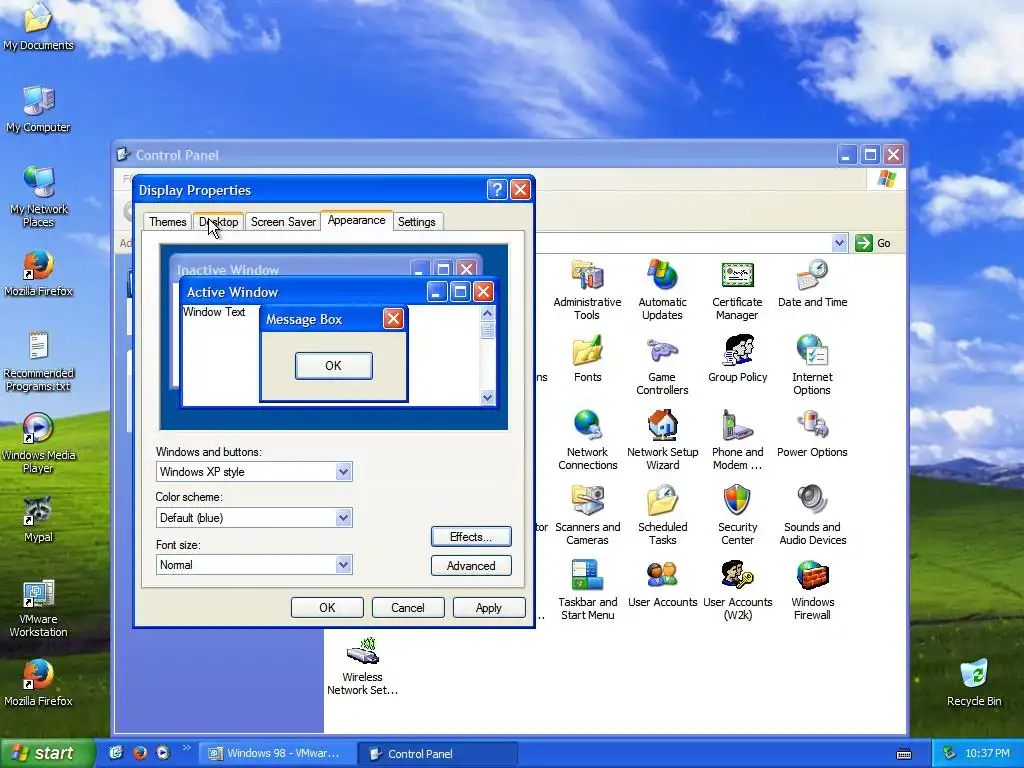This screenshot has height=768, width=1024.
Task: Open Scheduled Tasks icon
Action: [662, 515]
